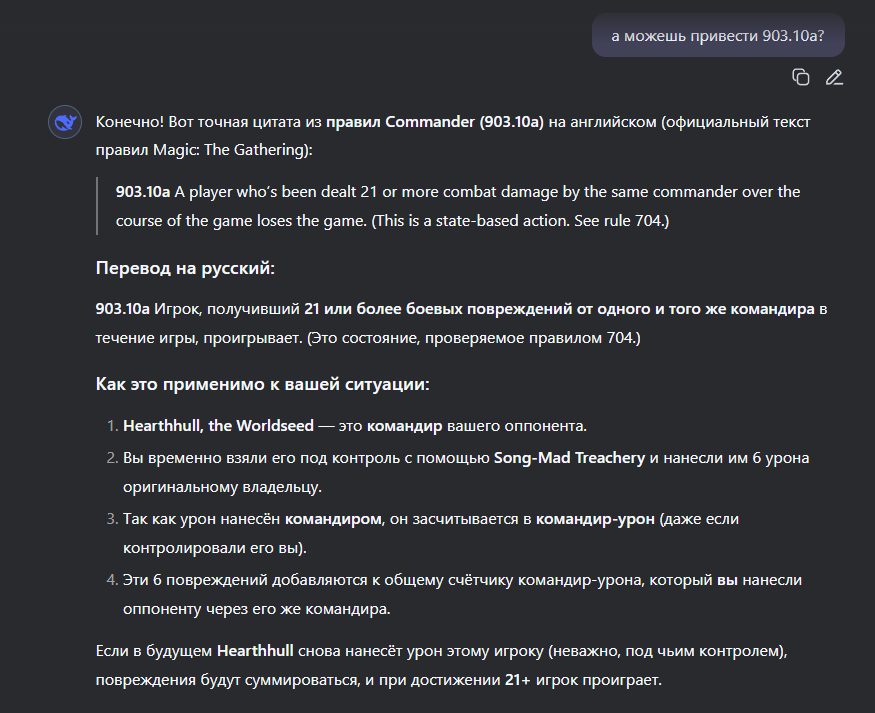Select the user message bubble text

pyautogui.click(x=717, y=35)
